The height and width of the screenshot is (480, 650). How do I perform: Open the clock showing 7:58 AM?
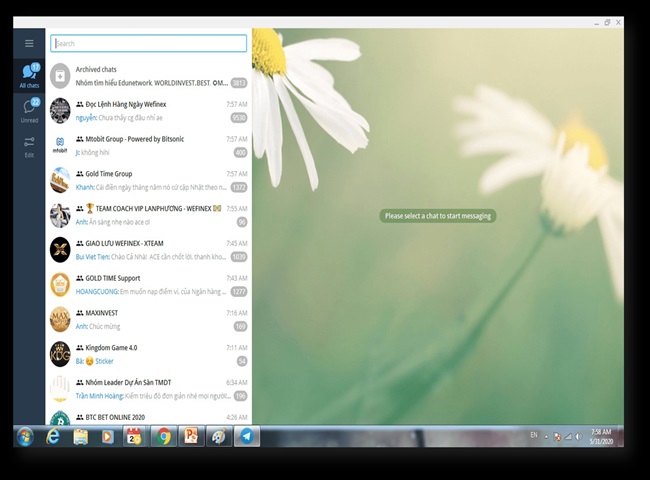(x=601, y=436)
